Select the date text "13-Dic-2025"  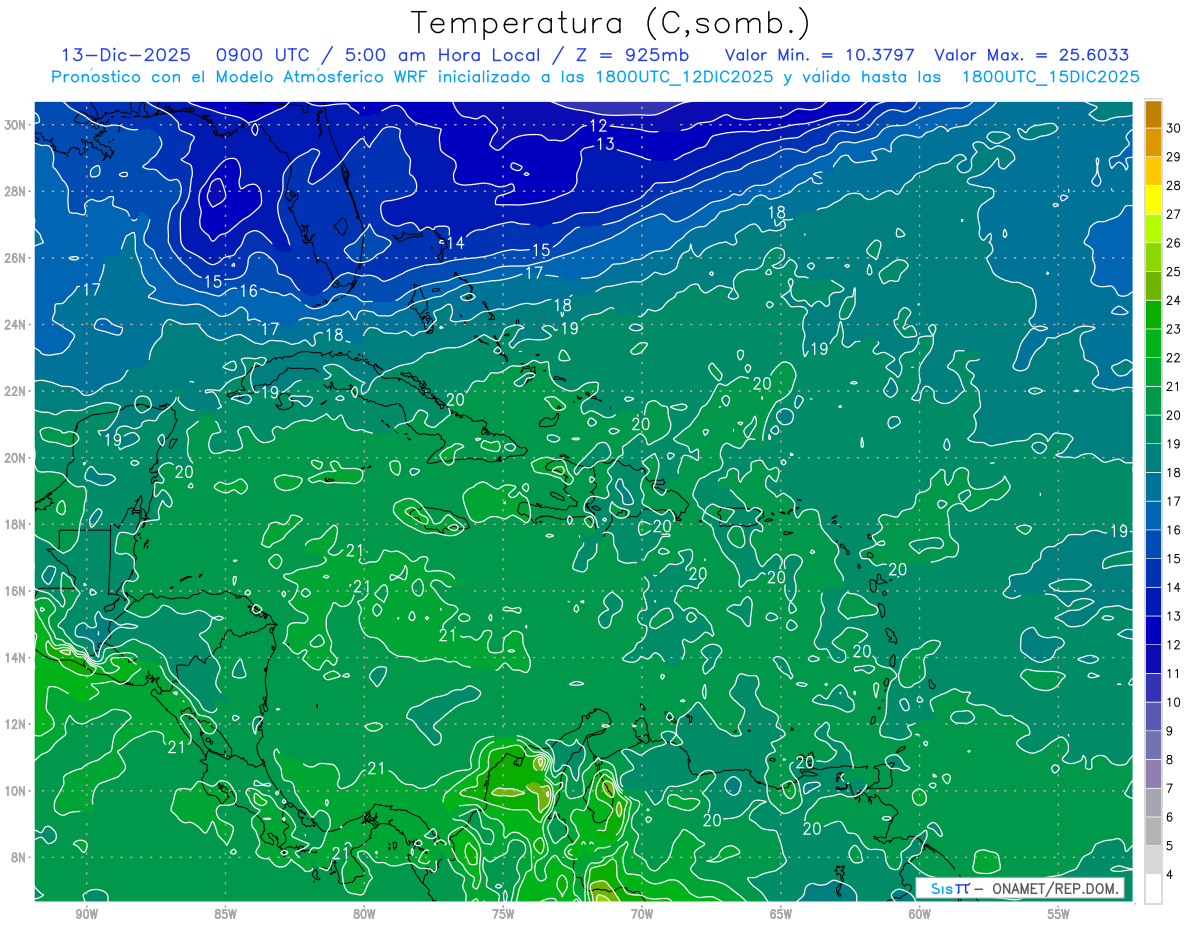(124, 55)
